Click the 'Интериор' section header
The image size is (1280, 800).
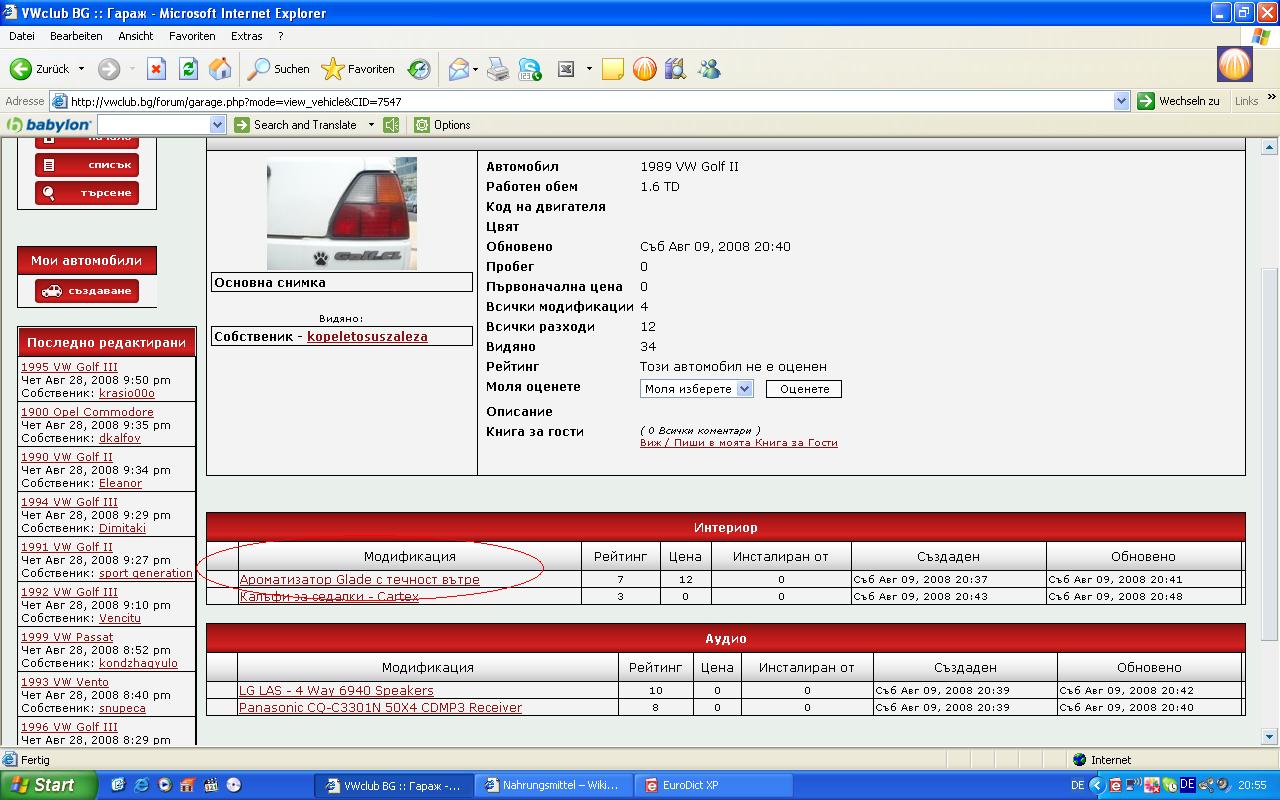[725, 527]
